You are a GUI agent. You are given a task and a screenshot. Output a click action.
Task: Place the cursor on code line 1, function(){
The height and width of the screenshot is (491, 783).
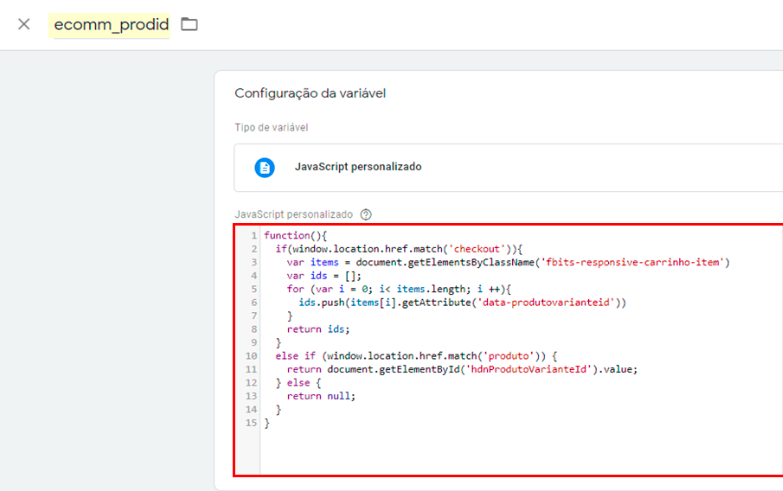(x=296, y=235)
